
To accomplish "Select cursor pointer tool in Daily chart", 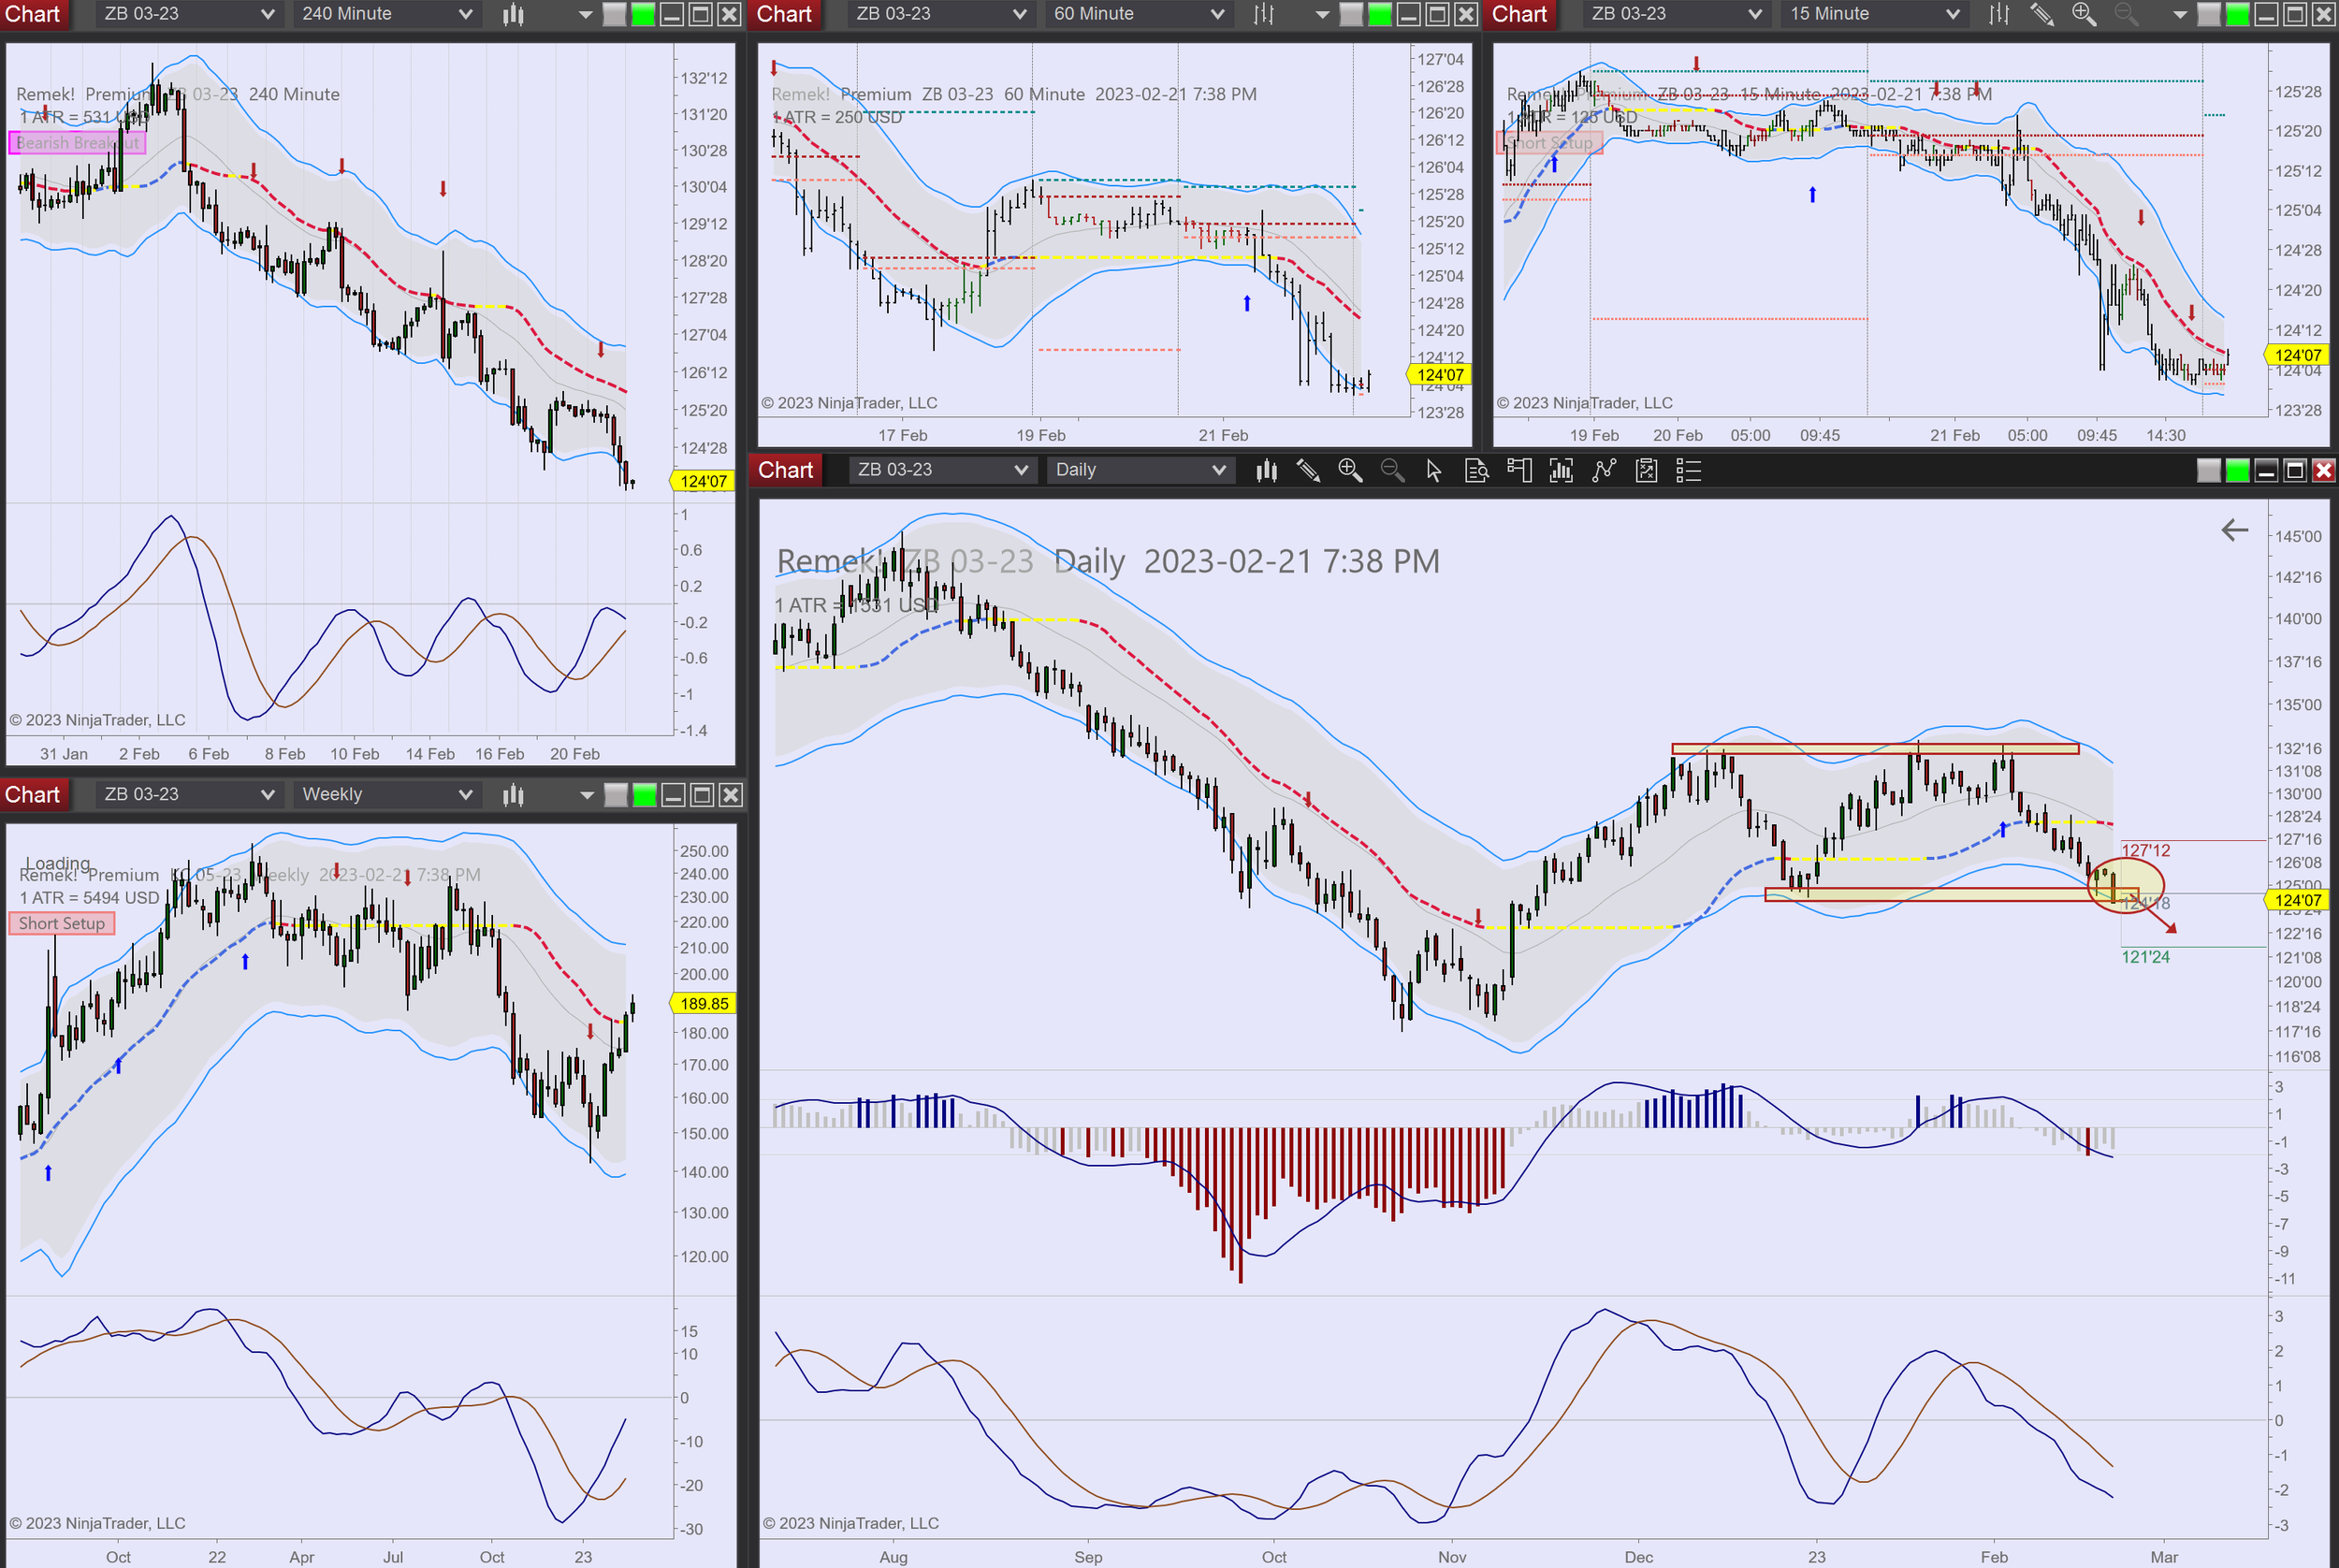I will tap(1433, 470).
